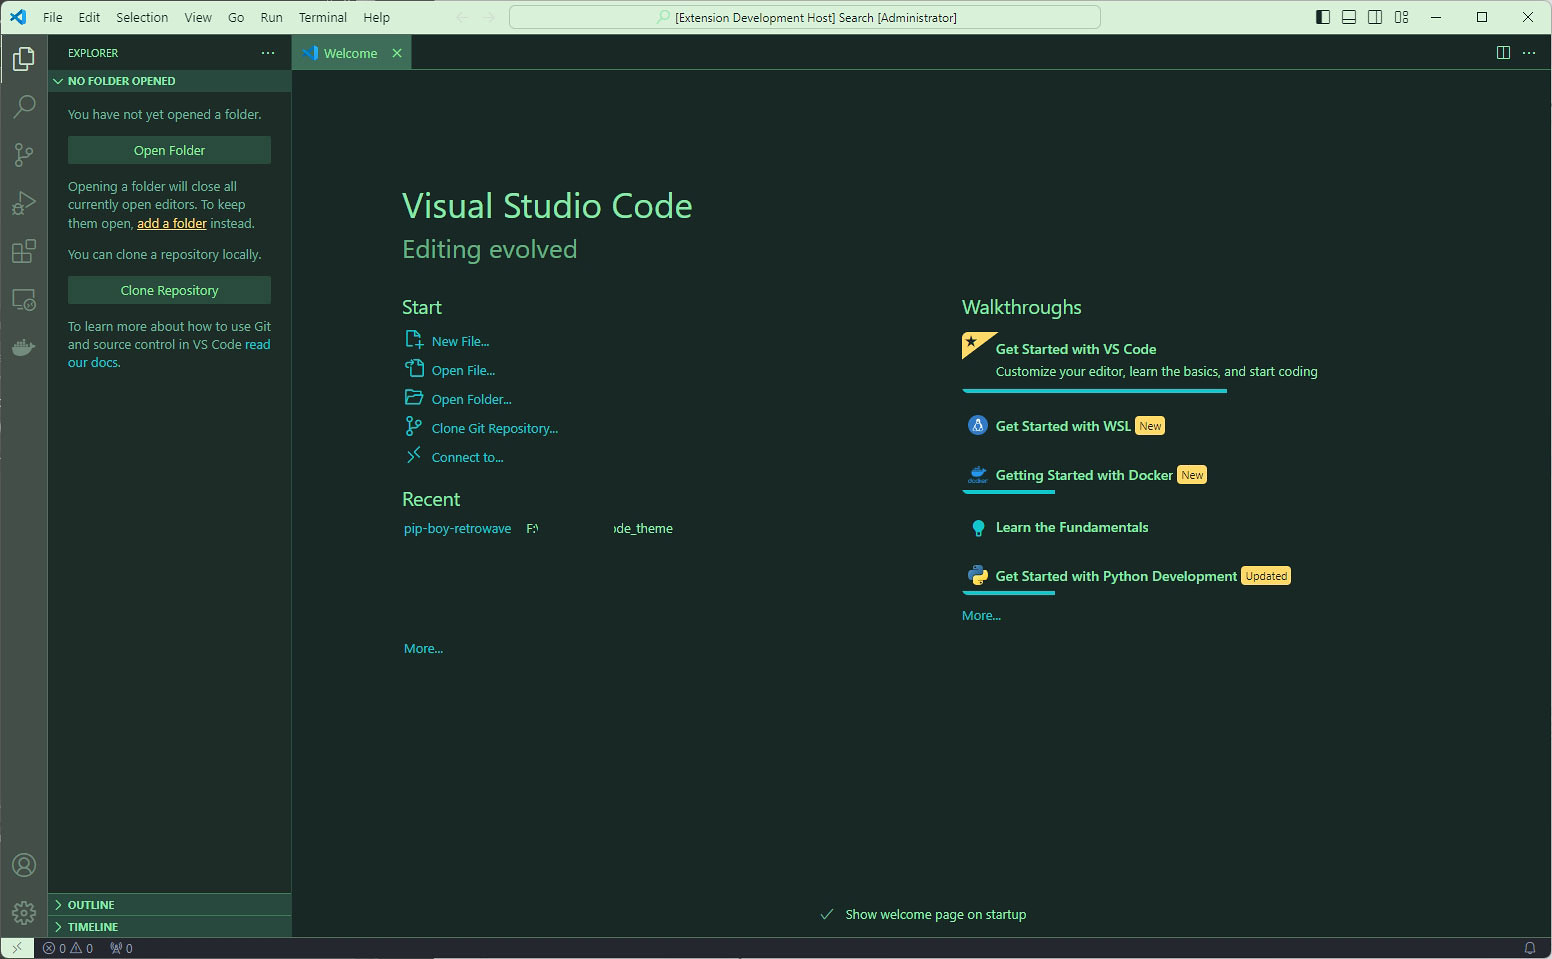Open the notifications bell icon

[x=1529, y=948]
